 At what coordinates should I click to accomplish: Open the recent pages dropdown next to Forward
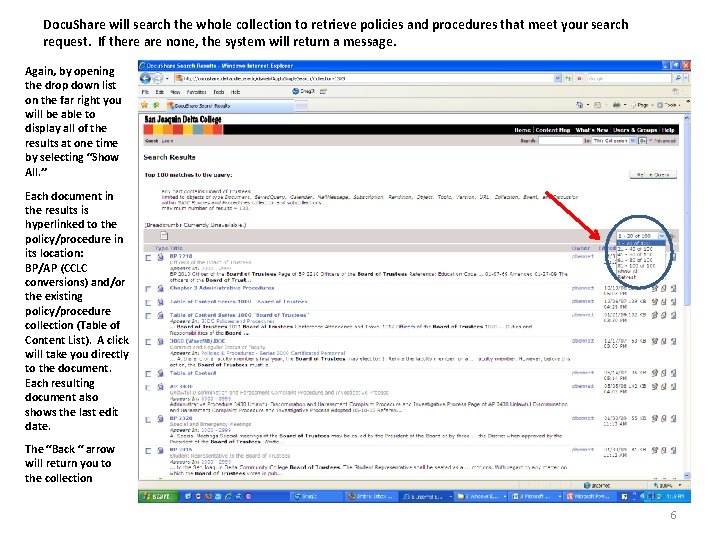pyautogui.click(x=167, y=79)
